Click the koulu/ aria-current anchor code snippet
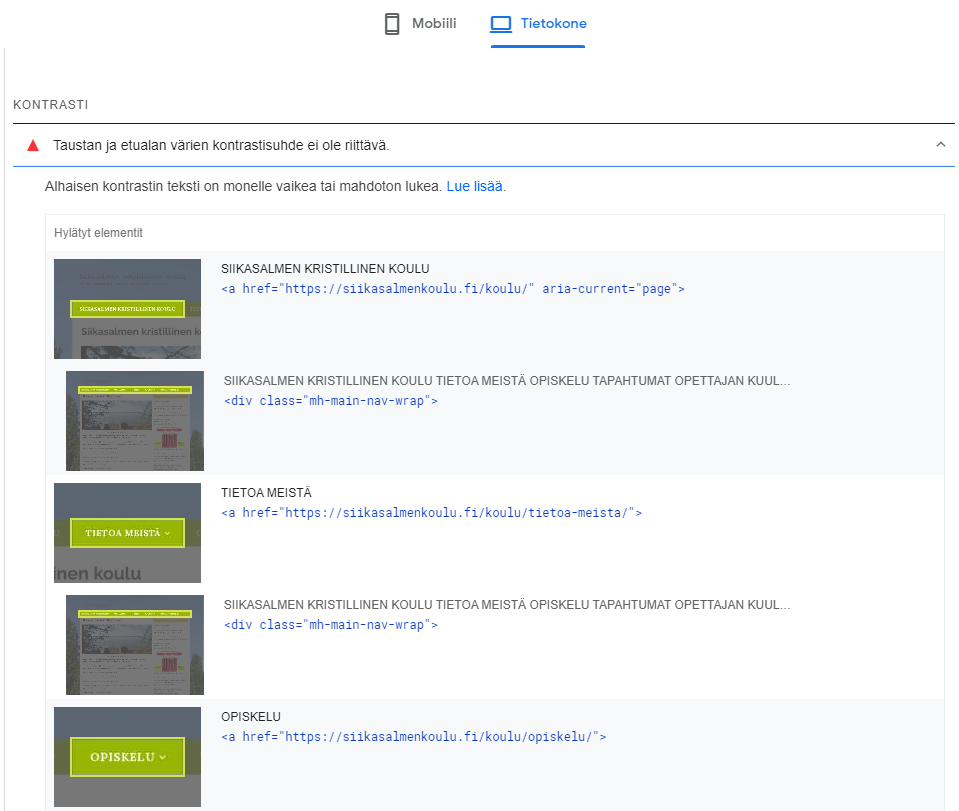Image resolution: width=959 pixels, height=811 pixels. coord(453,289)
